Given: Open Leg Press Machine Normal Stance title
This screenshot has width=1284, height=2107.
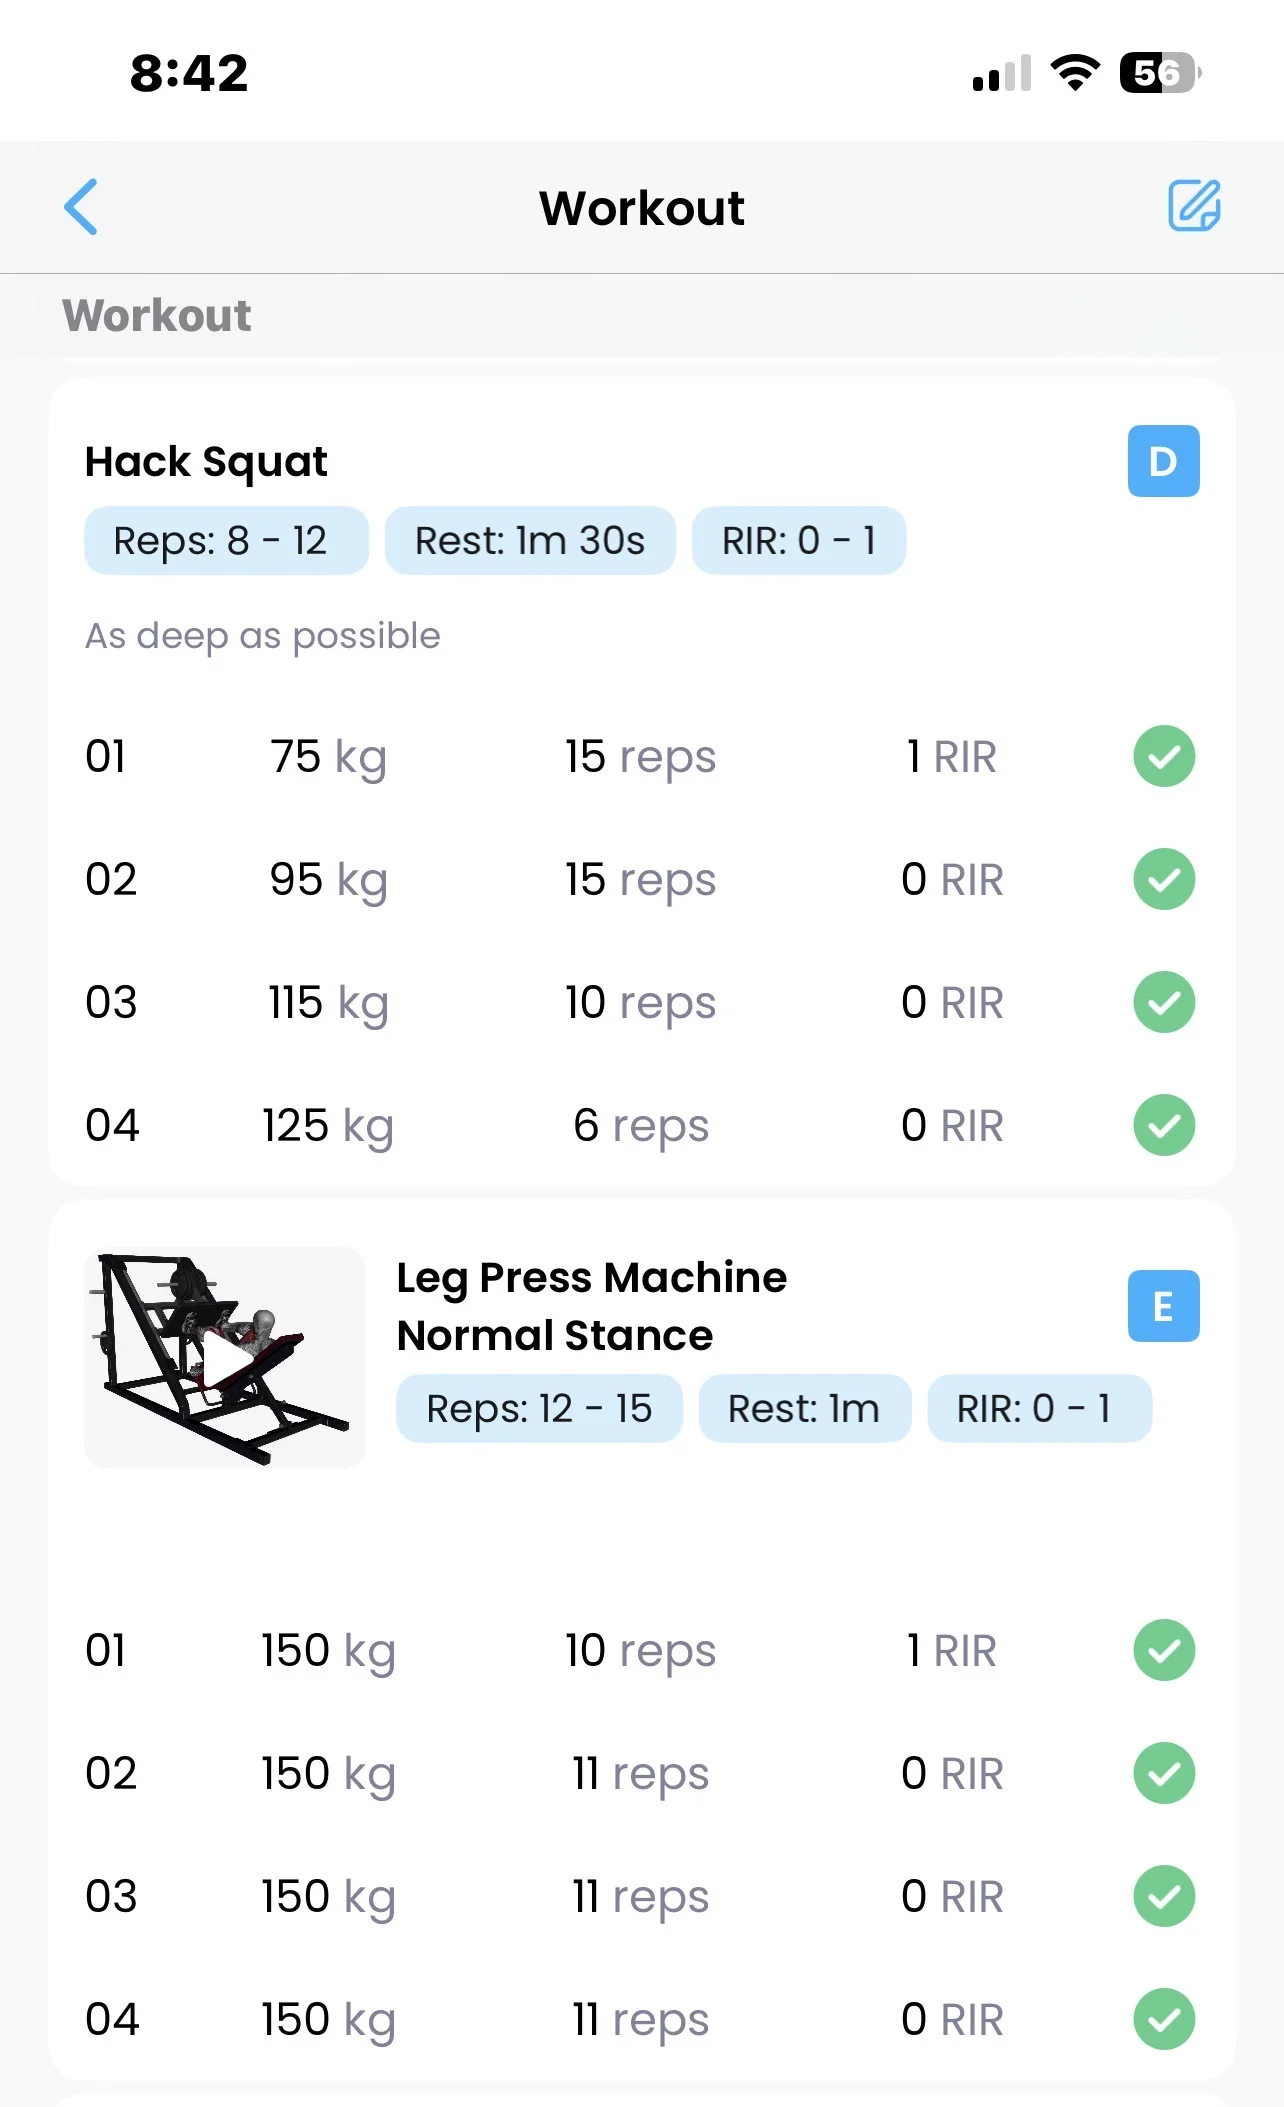Looking at the screenshot, I should [x=591, y=1306].
